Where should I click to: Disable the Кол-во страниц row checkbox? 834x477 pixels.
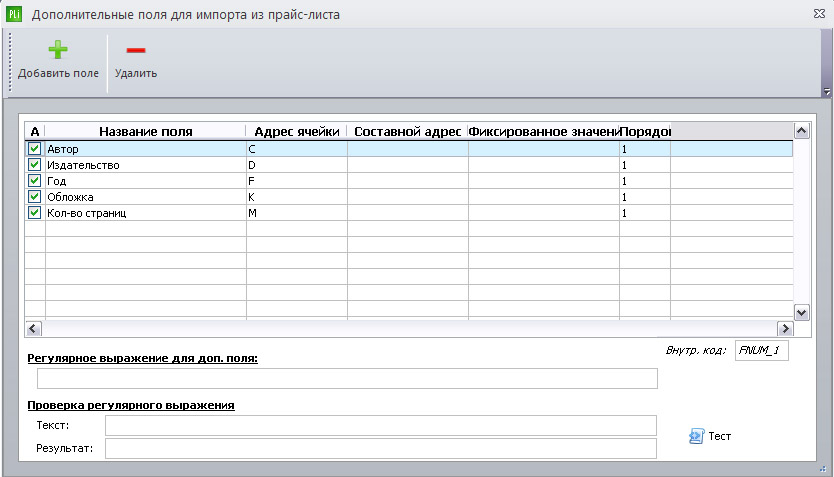[35, 213]
